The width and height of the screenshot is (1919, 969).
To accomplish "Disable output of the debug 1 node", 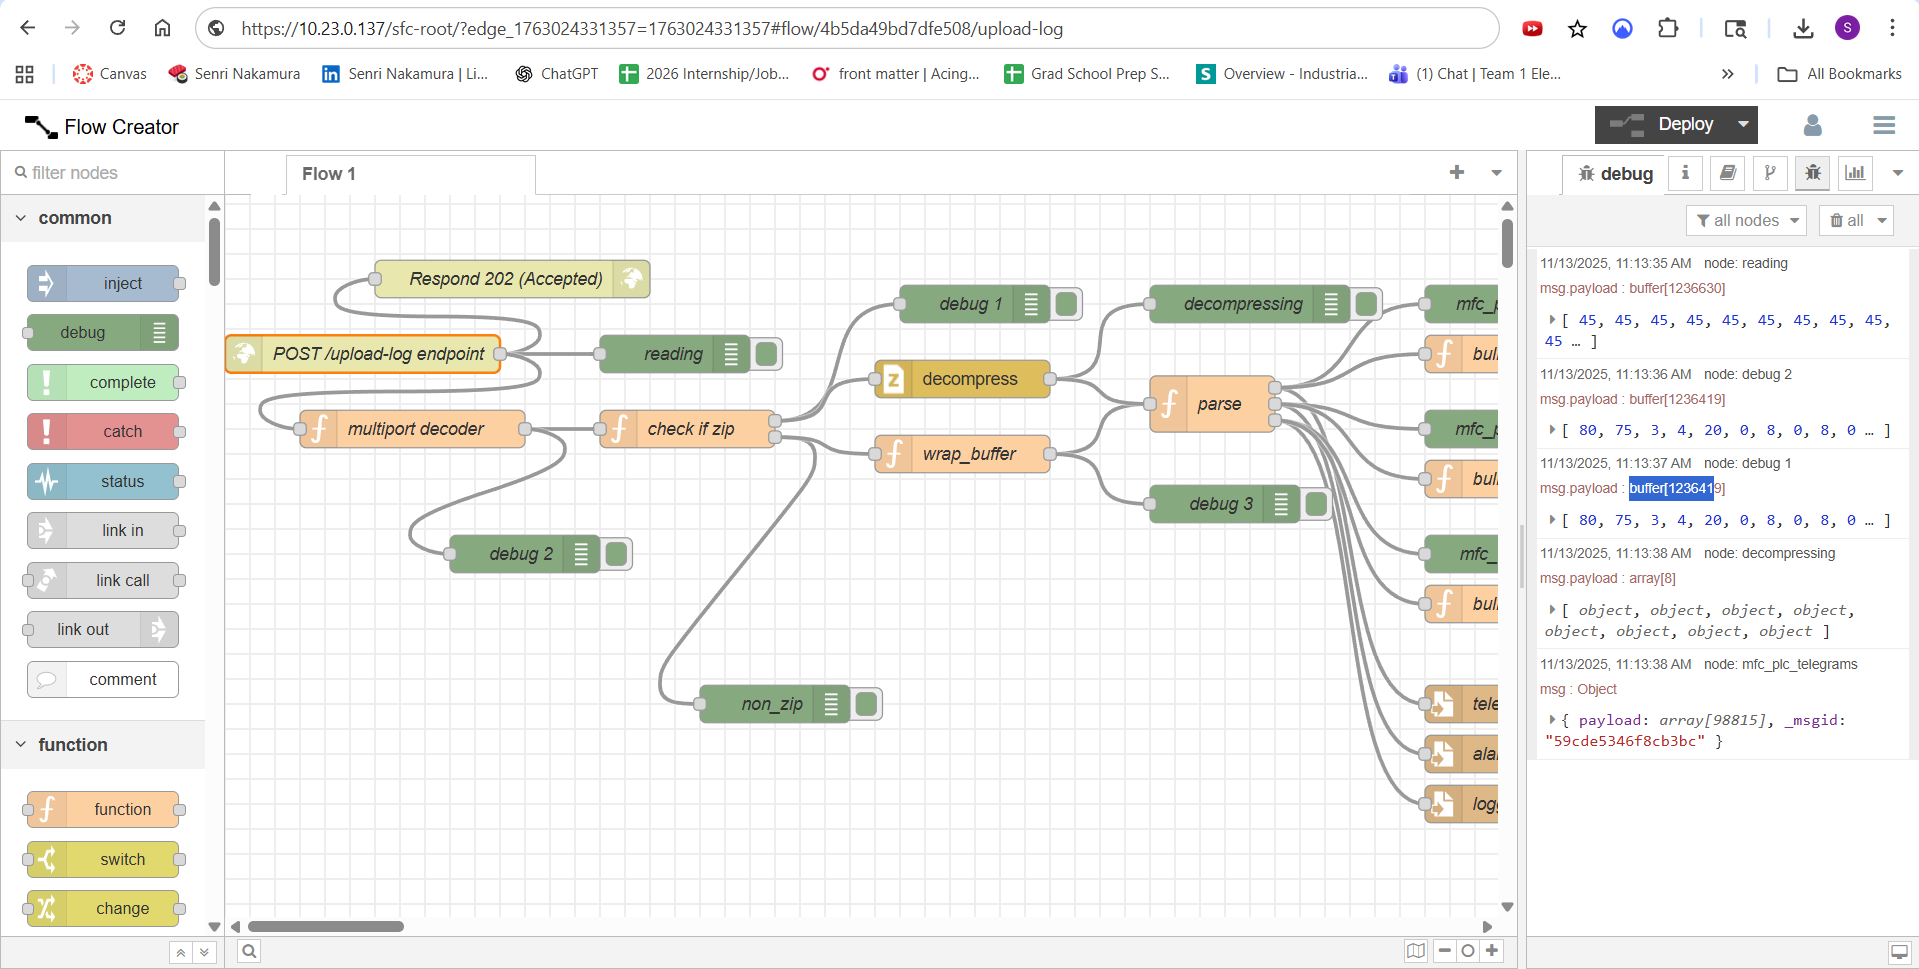I will coord(1066,303).
